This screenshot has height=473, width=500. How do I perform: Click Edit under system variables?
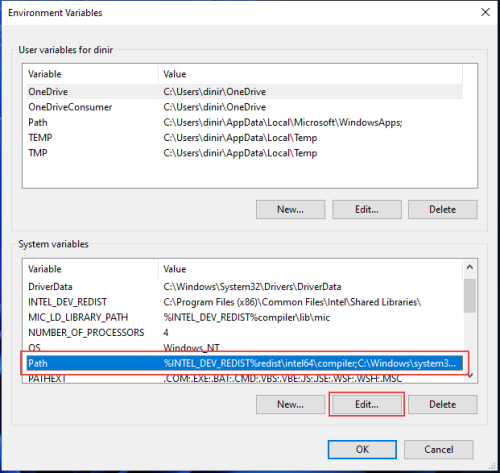pyautogui.click(x=367, y=404)
